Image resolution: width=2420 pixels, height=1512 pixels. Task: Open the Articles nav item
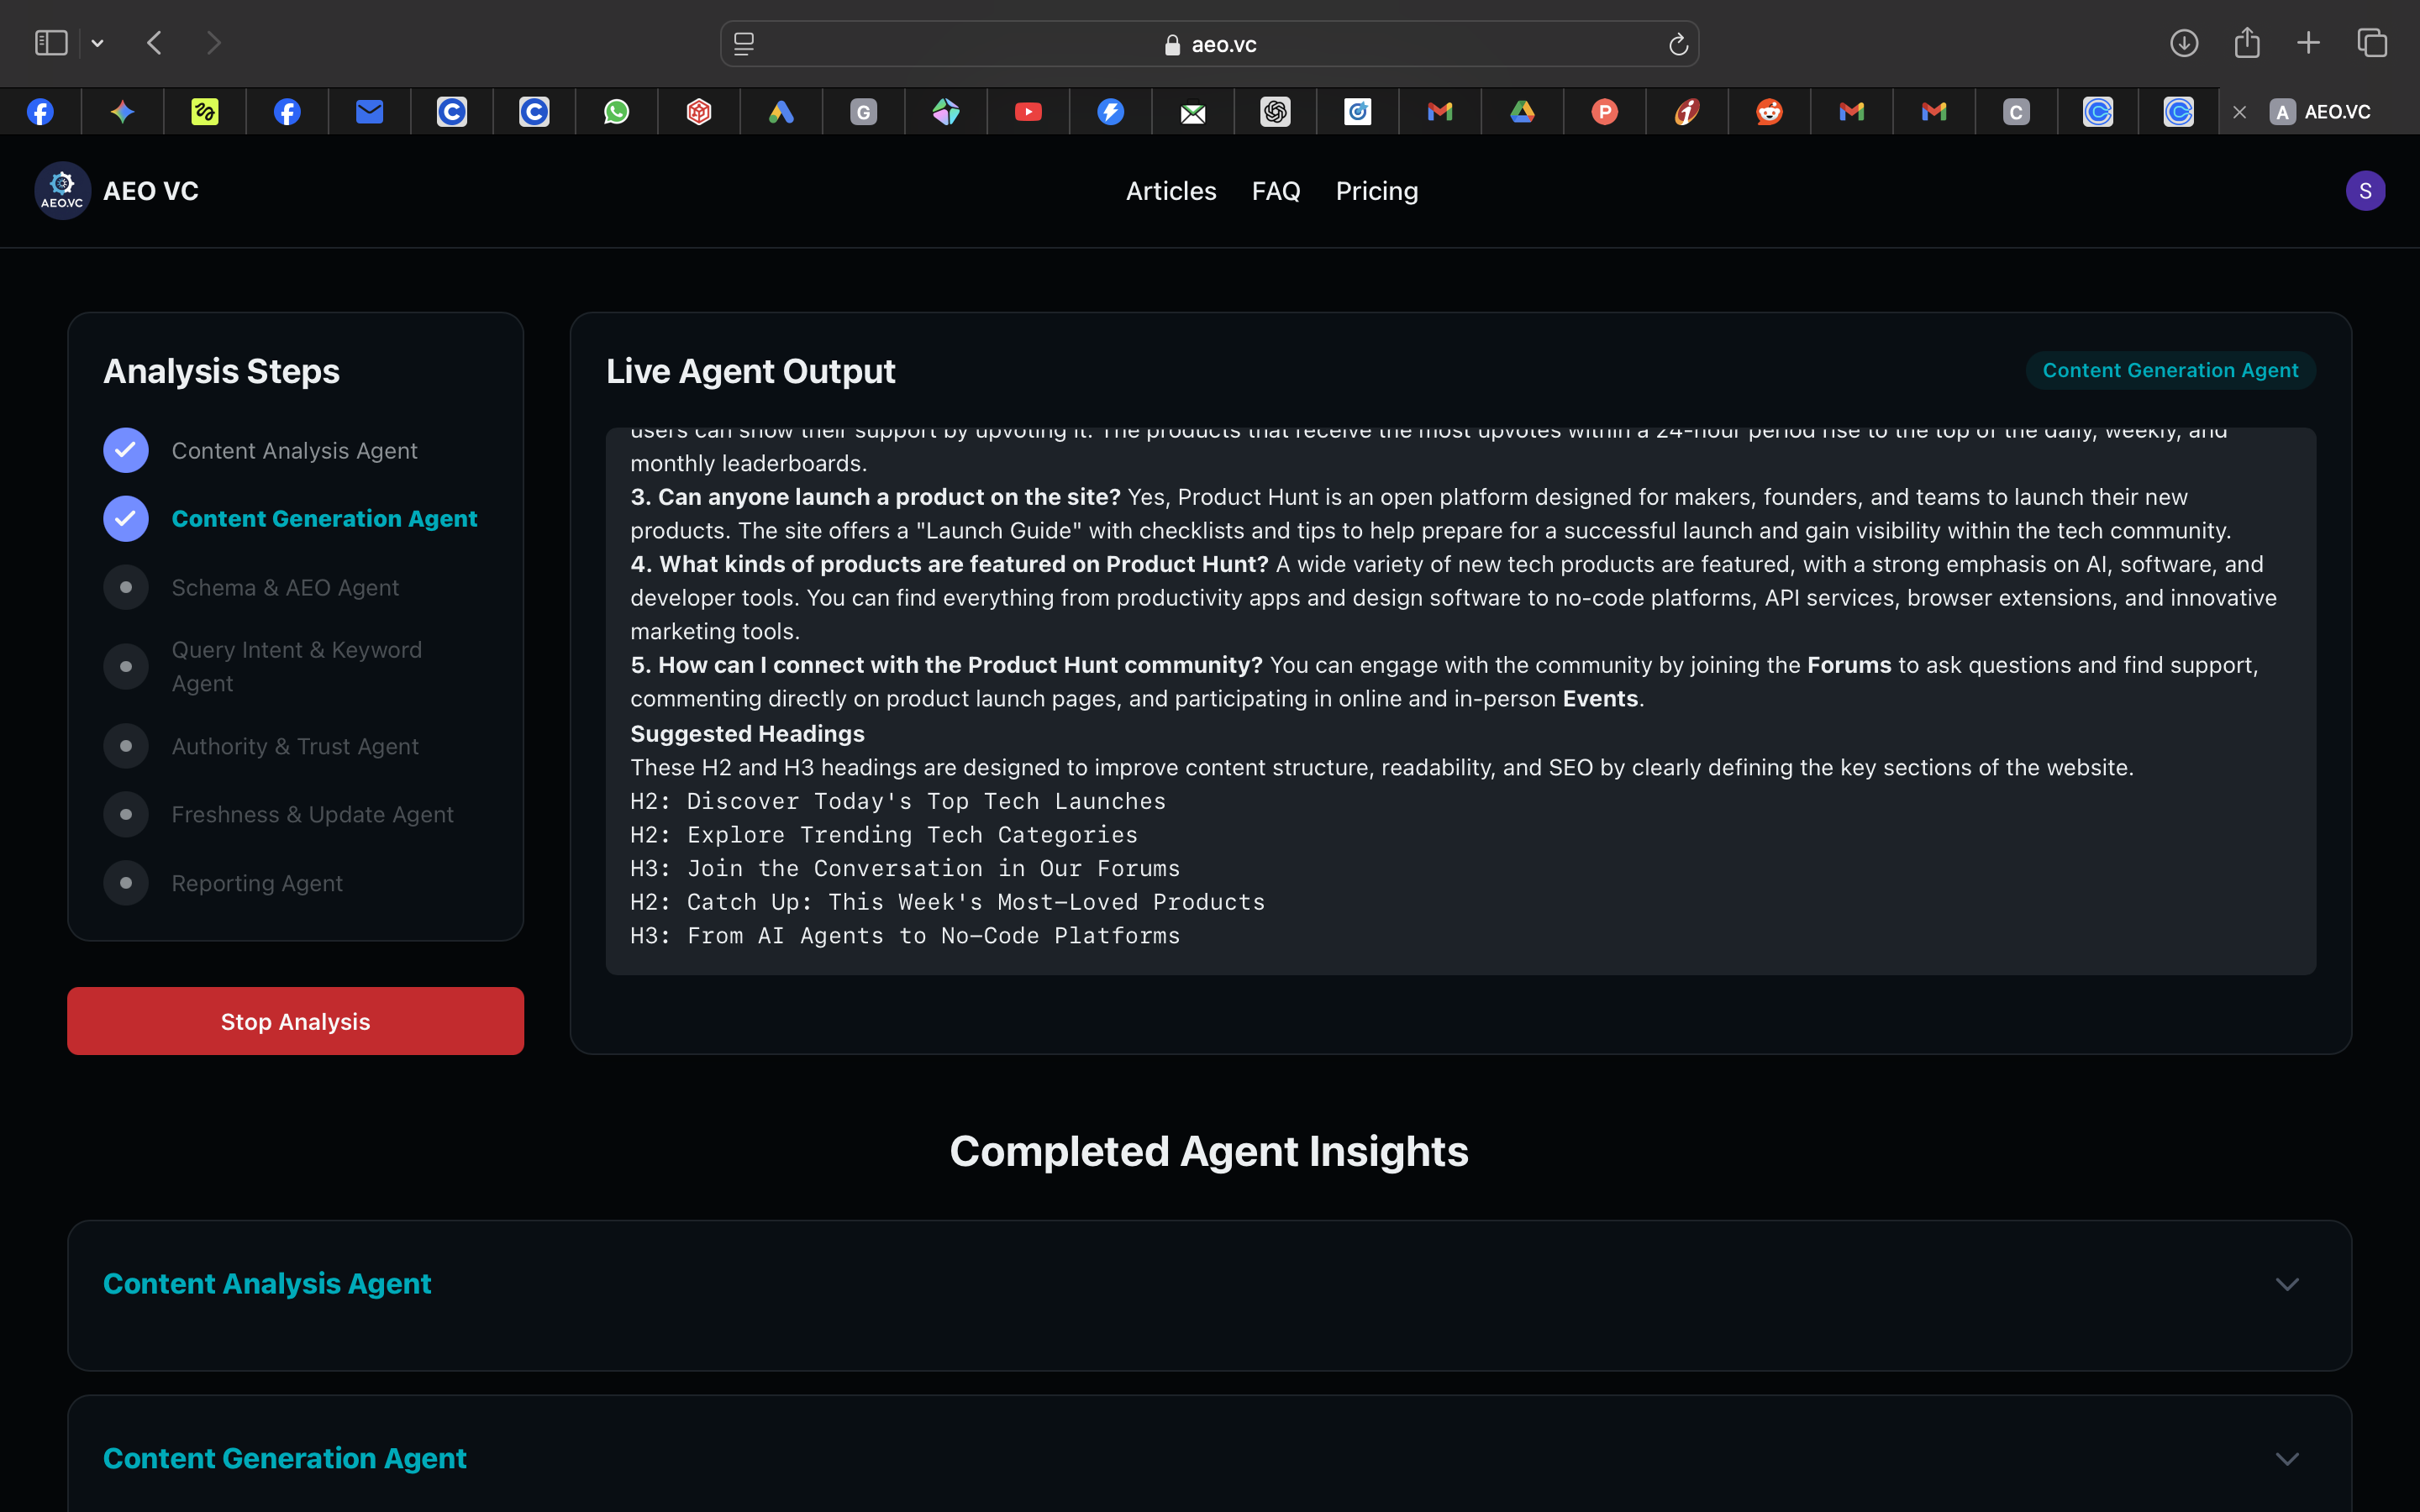pos(1171,191)
